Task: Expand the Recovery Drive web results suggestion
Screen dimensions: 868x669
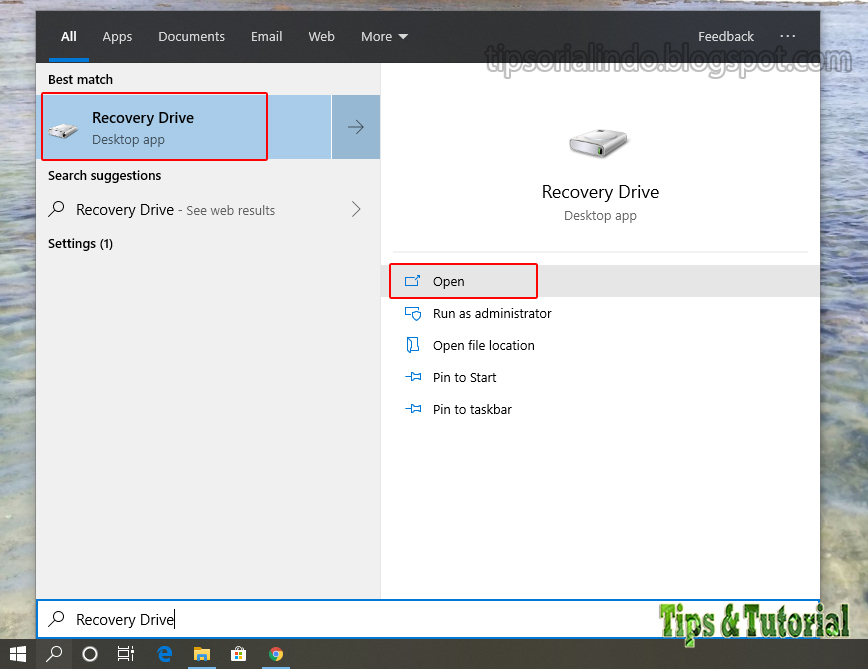Action: tap(355, 210)
